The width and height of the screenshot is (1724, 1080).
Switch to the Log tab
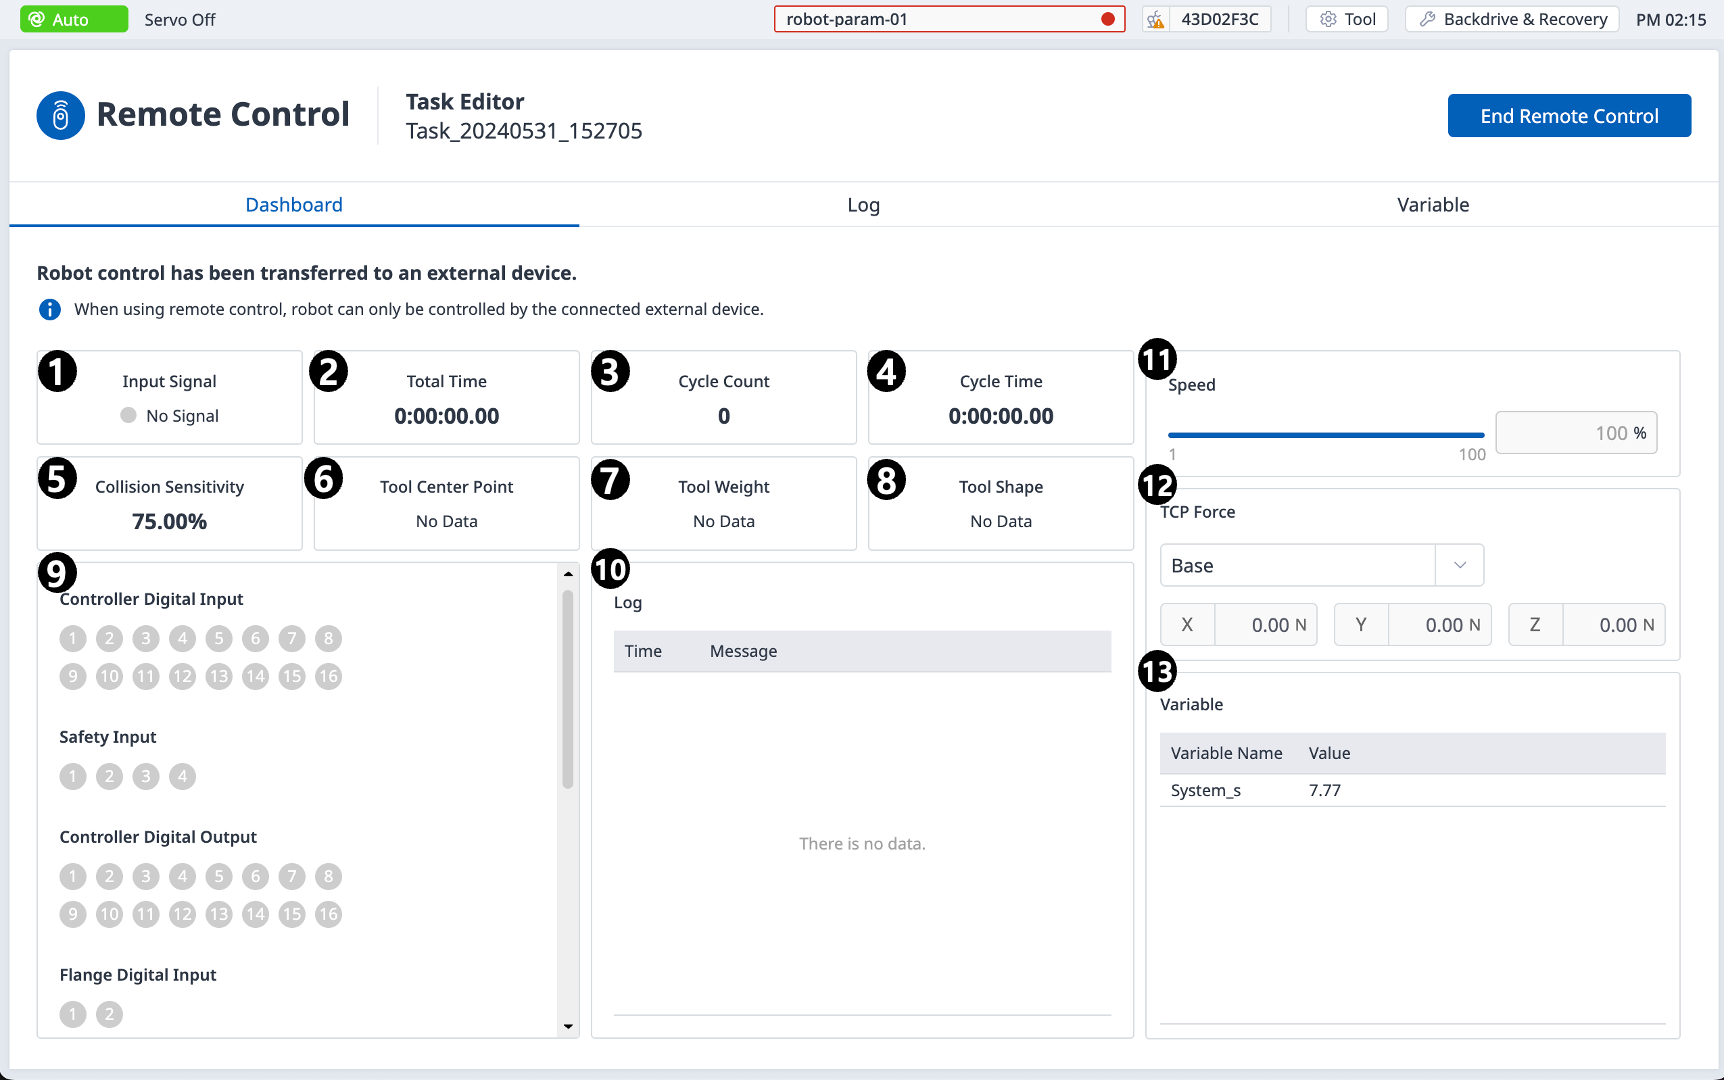(863, 205)
